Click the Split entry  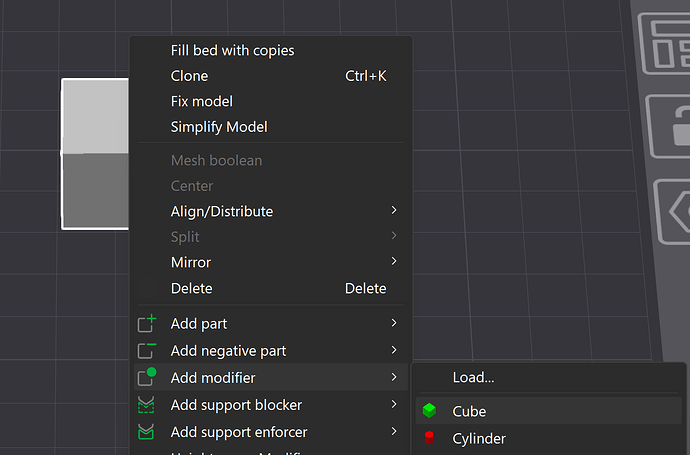pyautogui.click(x=271, y=237)
